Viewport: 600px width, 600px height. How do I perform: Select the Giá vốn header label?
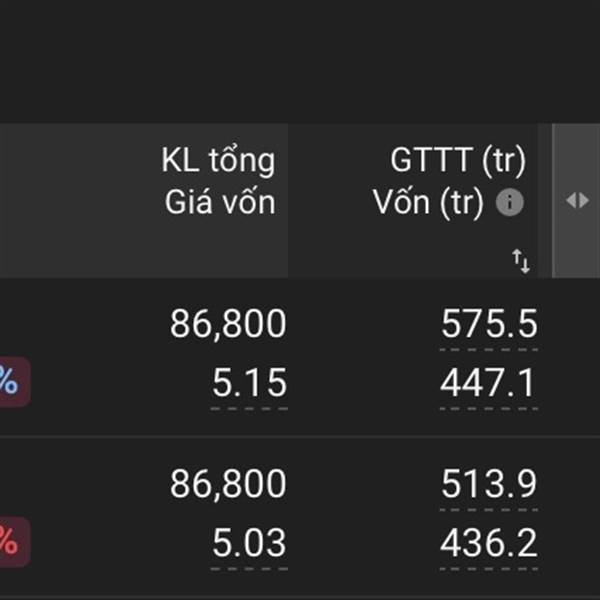click(220, 202)
